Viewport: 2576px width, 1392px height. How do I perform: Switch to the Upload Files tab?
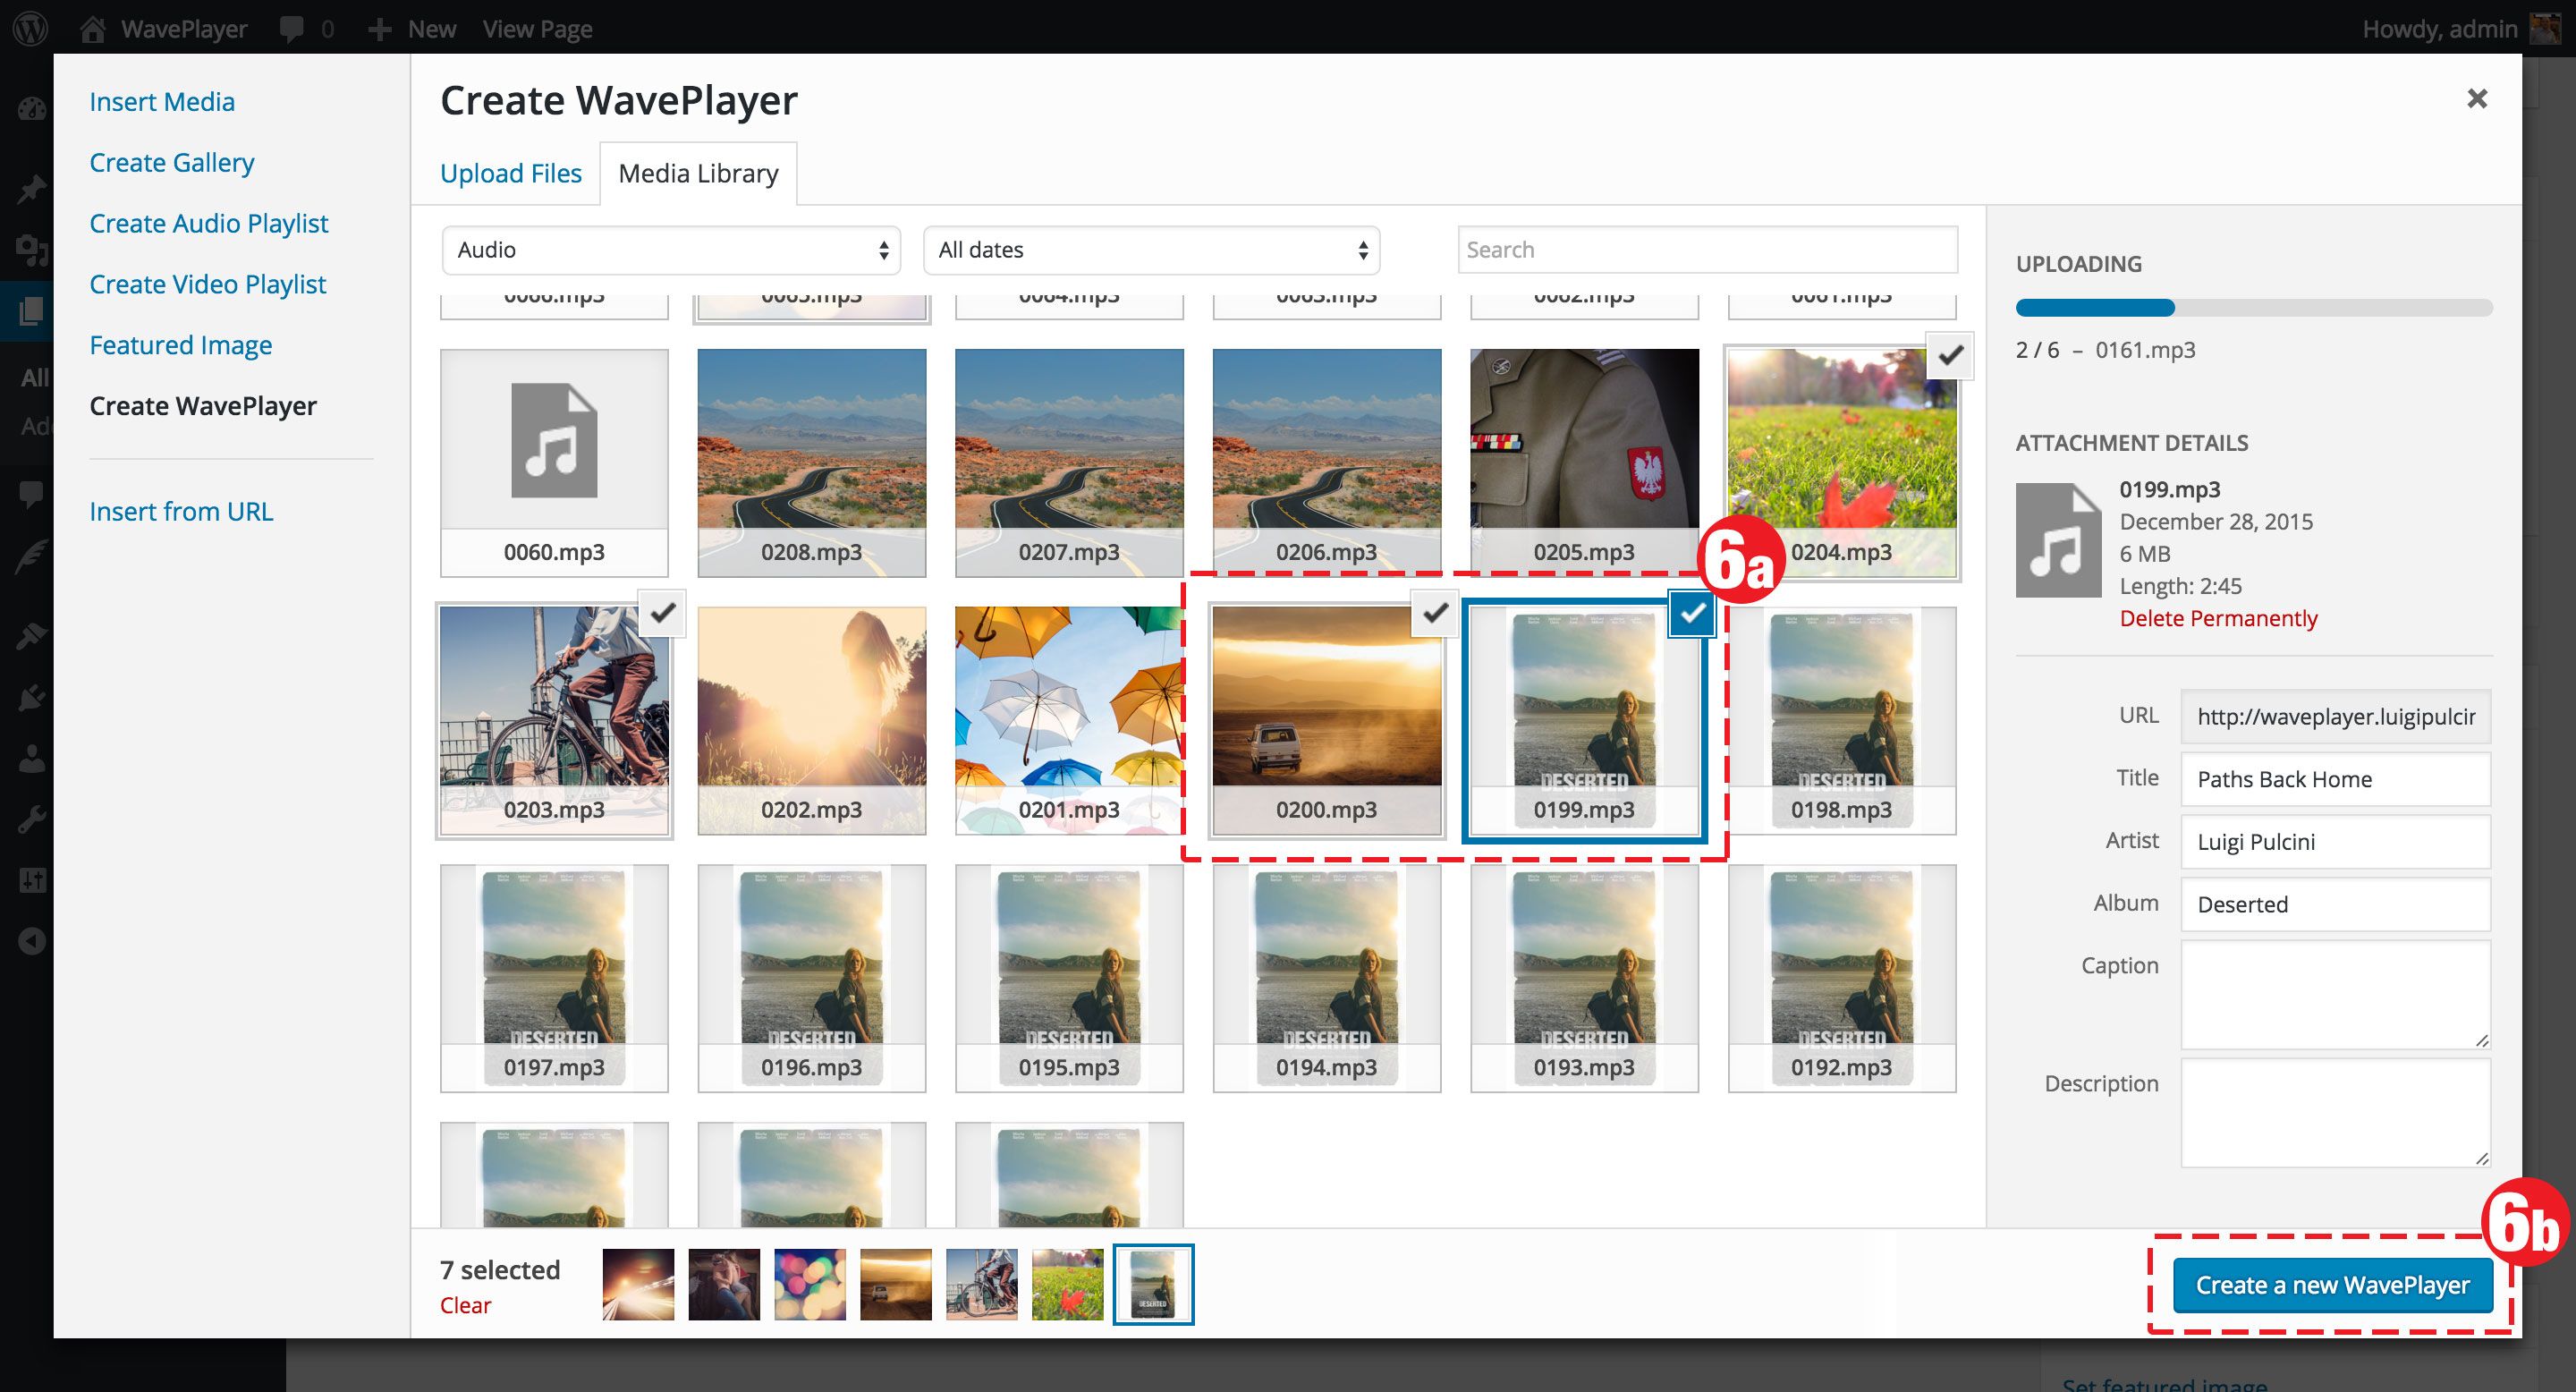510,174
